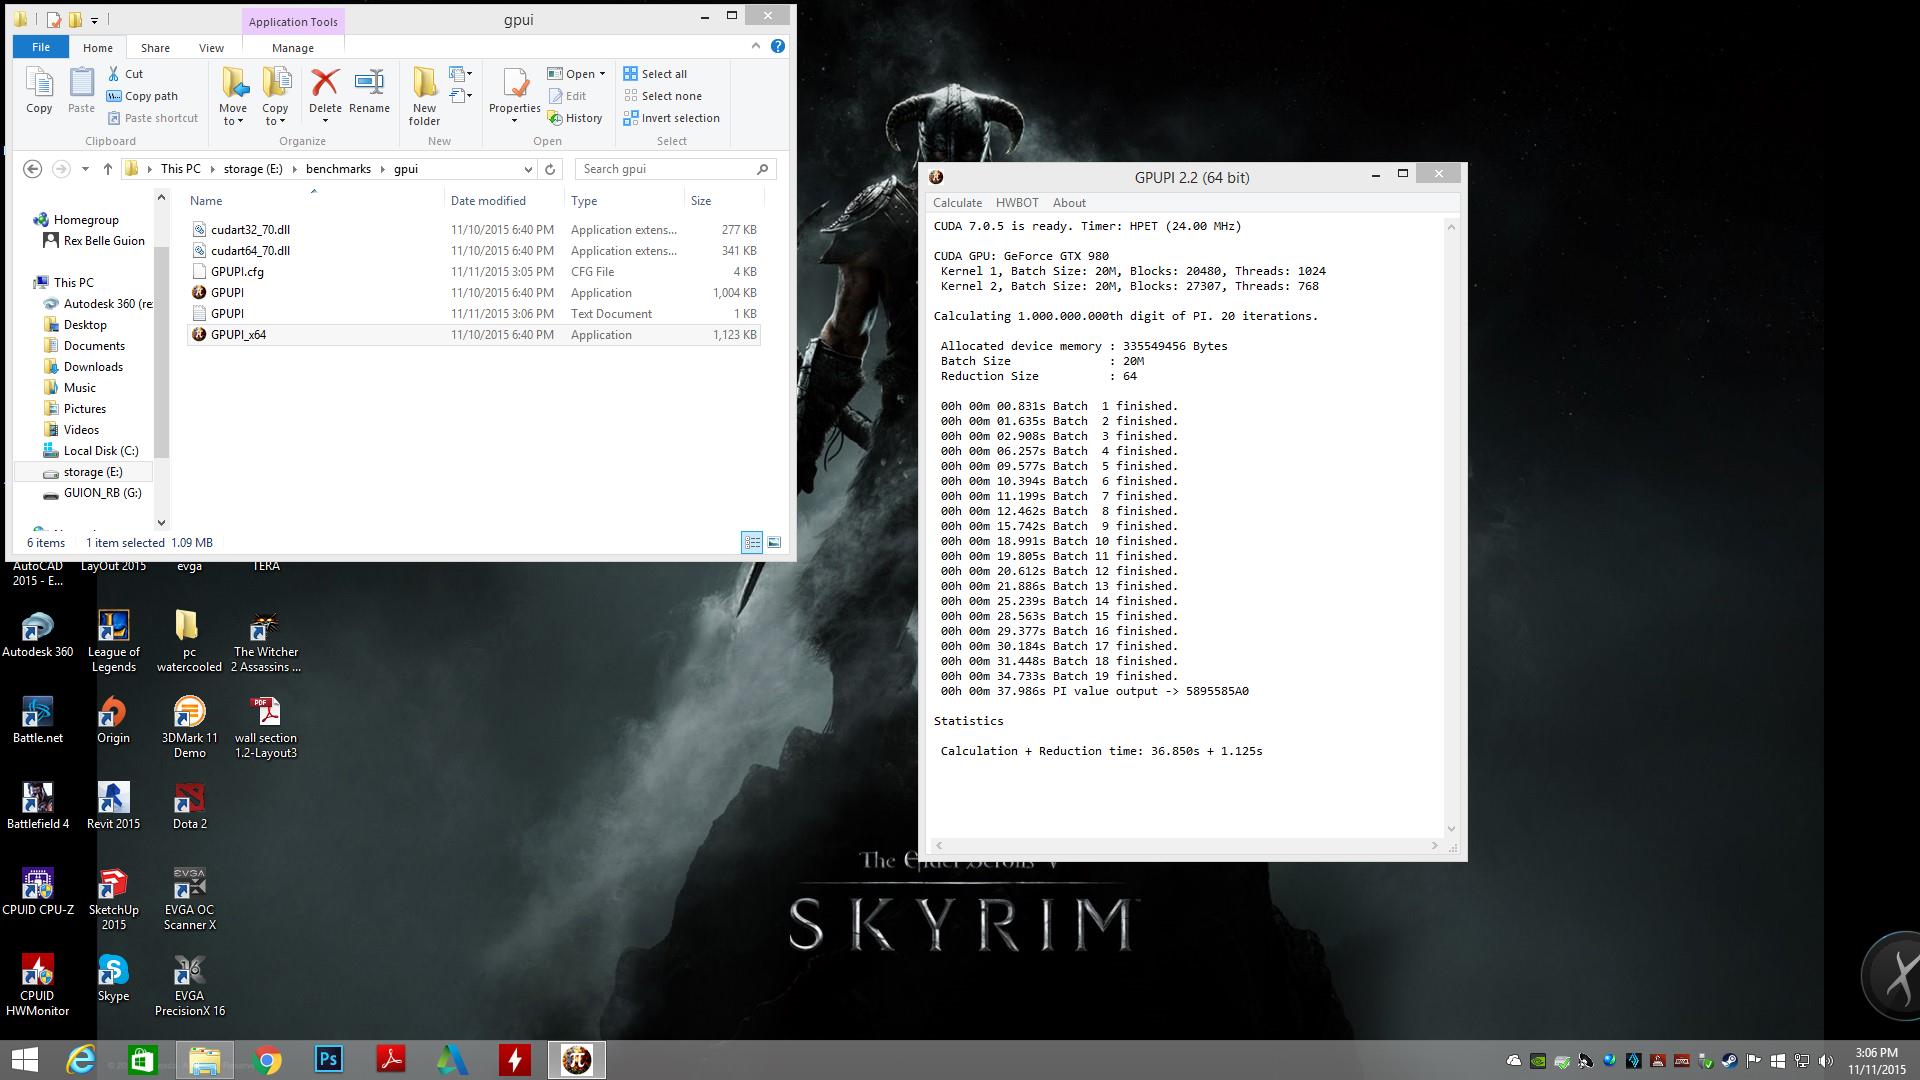The image size is (1920, 1080).
Task: Expand the address bar history dropdown
Action: (x=528, y=169)
